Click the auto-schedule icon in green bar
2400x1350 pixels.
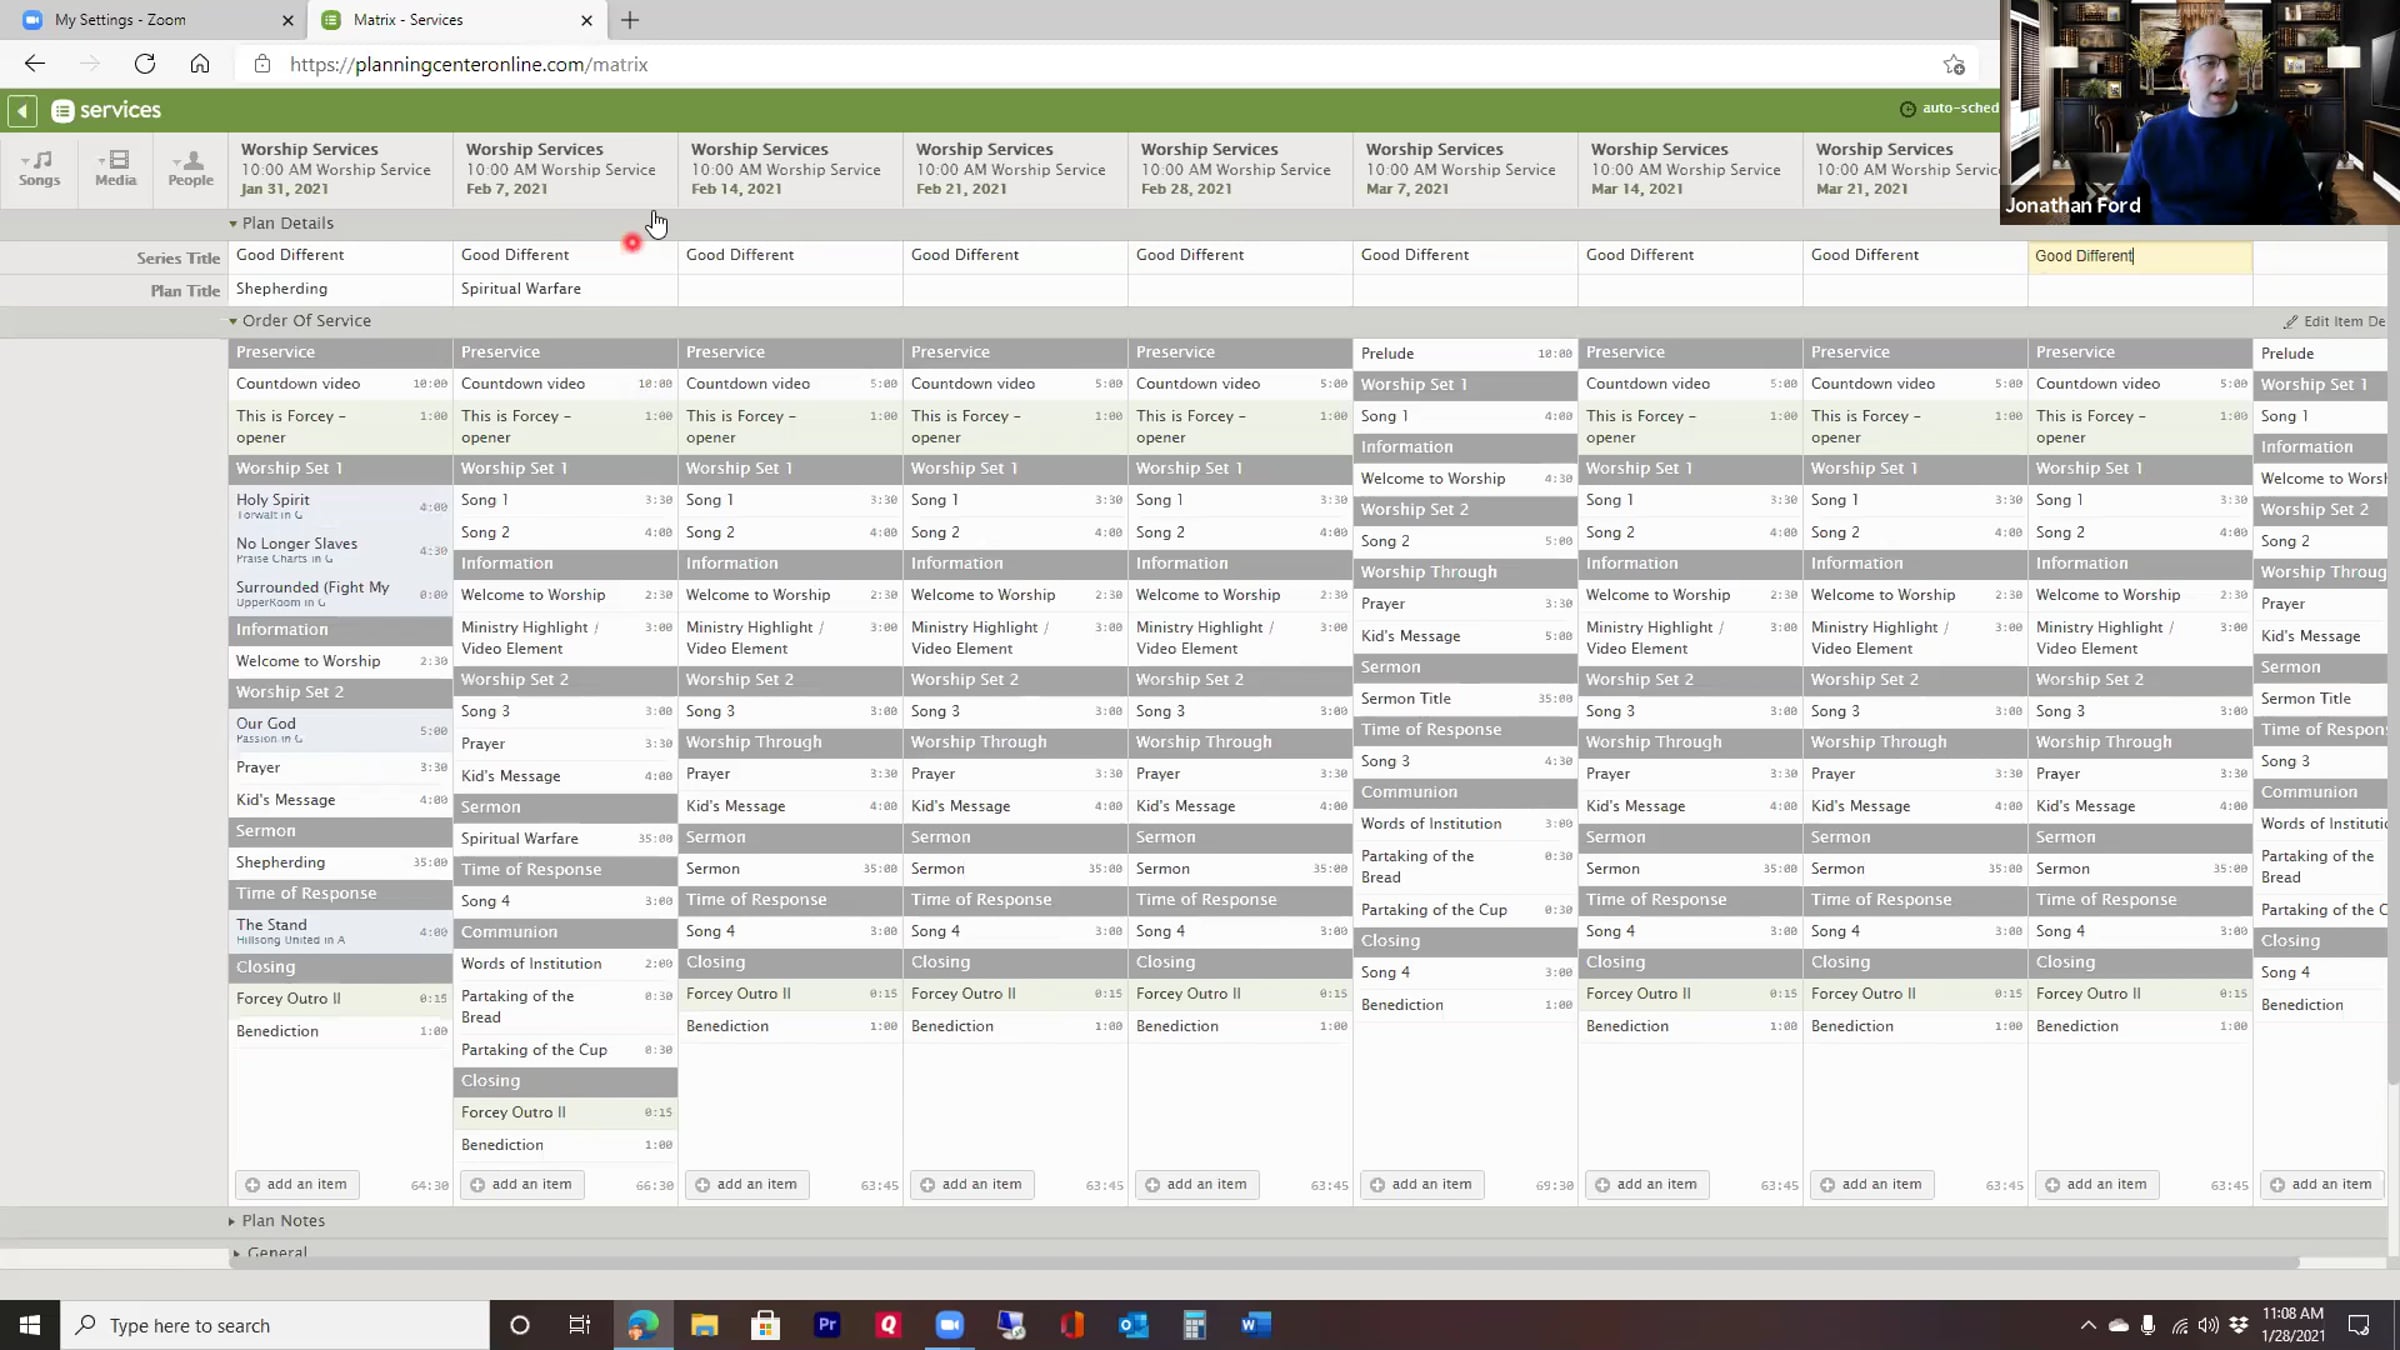pyautogui.click(x=1907, y=109)
